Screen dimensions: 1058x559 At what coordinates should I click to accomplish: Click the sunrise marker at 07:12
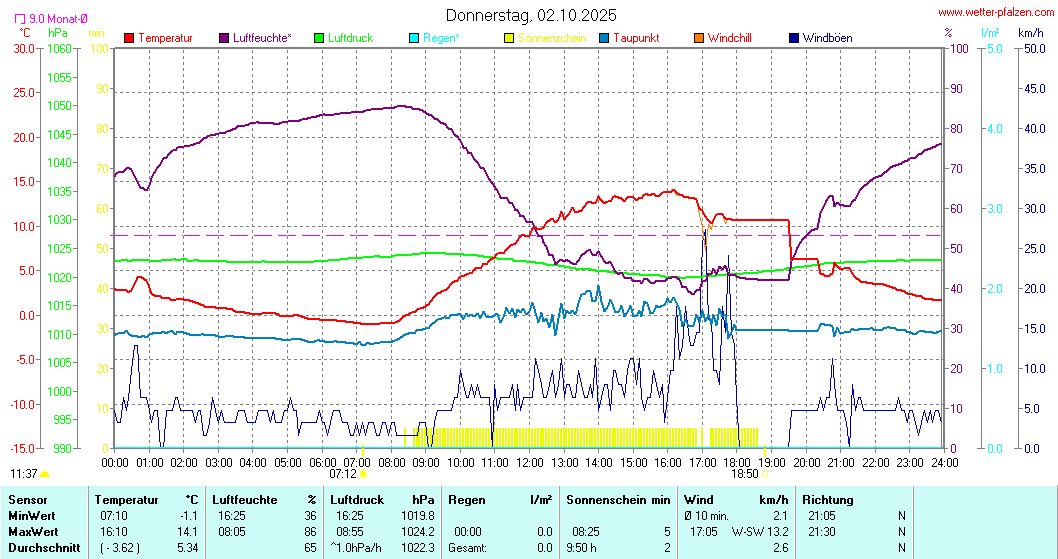pyautogui.click(x=363, y=474)
